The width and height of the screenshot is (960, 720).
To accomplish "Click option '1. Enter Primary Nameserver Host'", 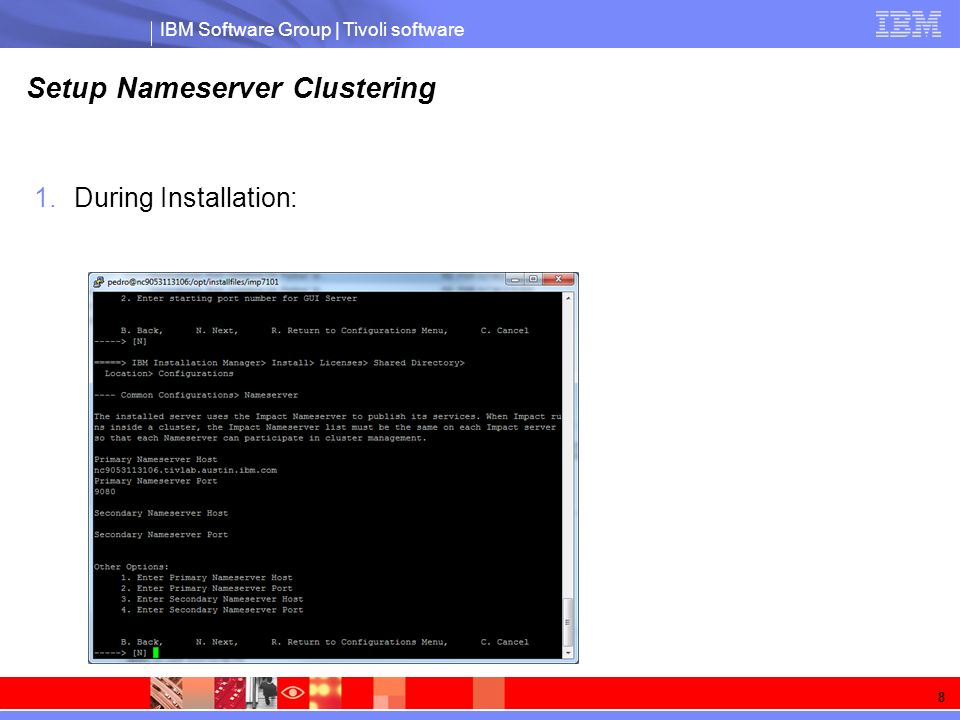I will (206, 577).
